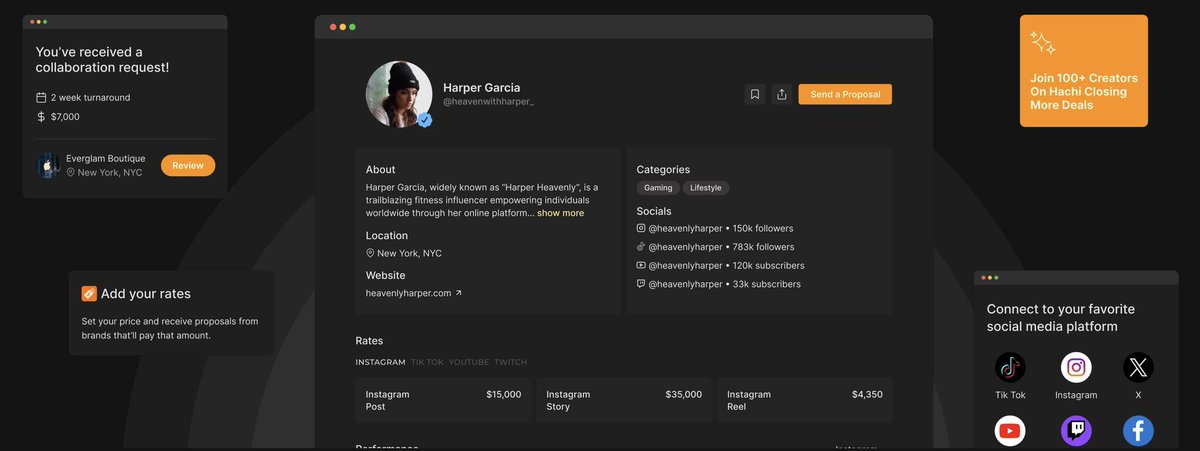1200x451 pixels.
Task: Click the Instagram icon in Socials list
Action: tap(641, 228)
